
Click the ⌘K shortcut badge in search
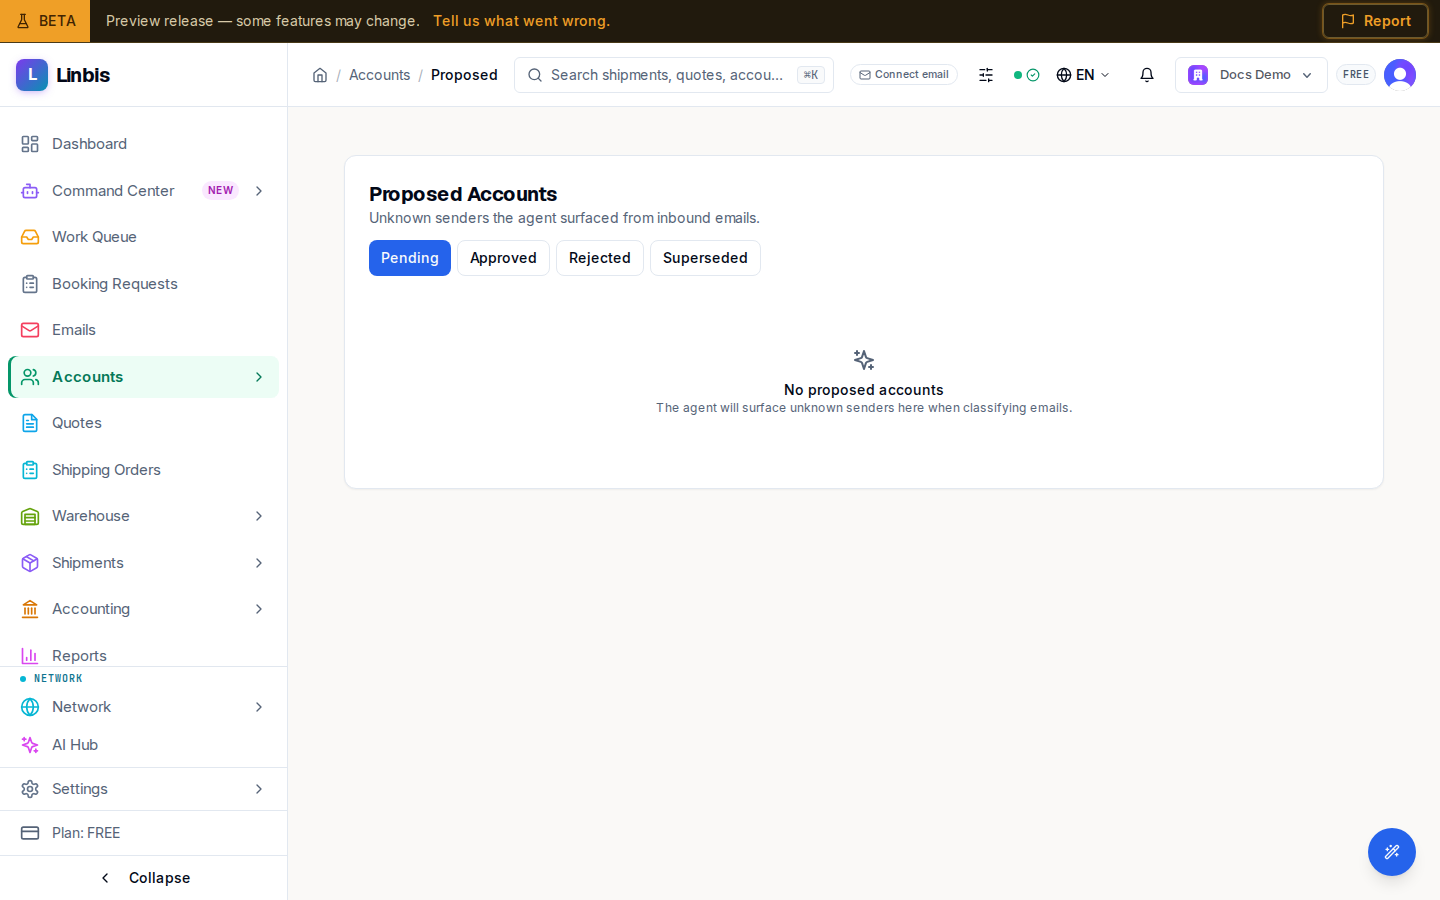coord(811,75)
